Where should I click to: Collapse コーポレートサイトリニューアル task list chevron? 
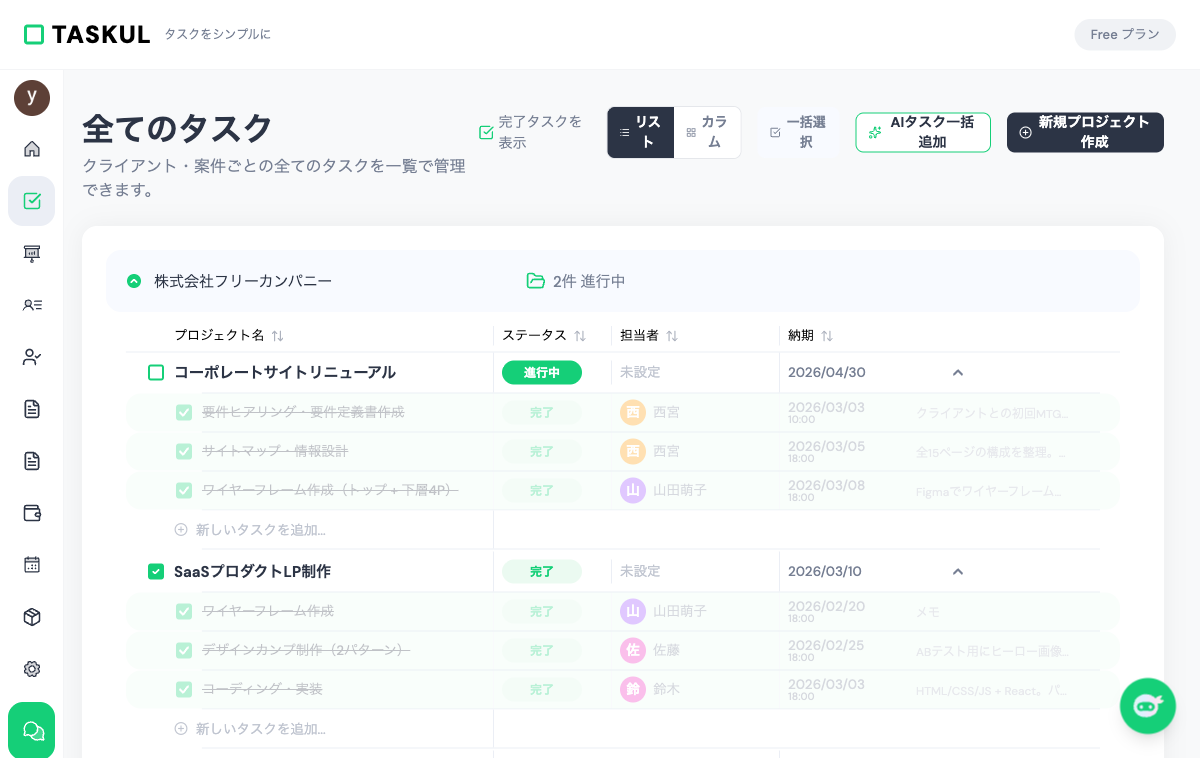coord(957,373)
